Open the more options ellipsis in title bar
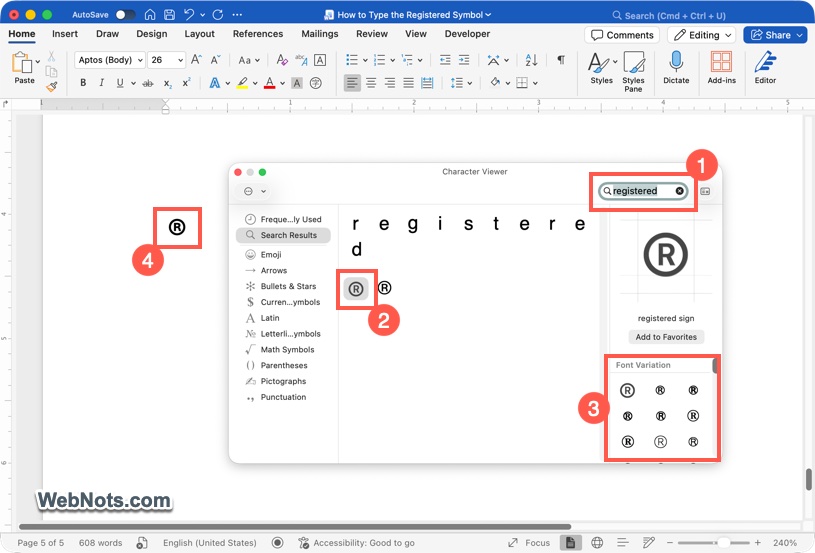815x553 pixels. pos(237,15)
